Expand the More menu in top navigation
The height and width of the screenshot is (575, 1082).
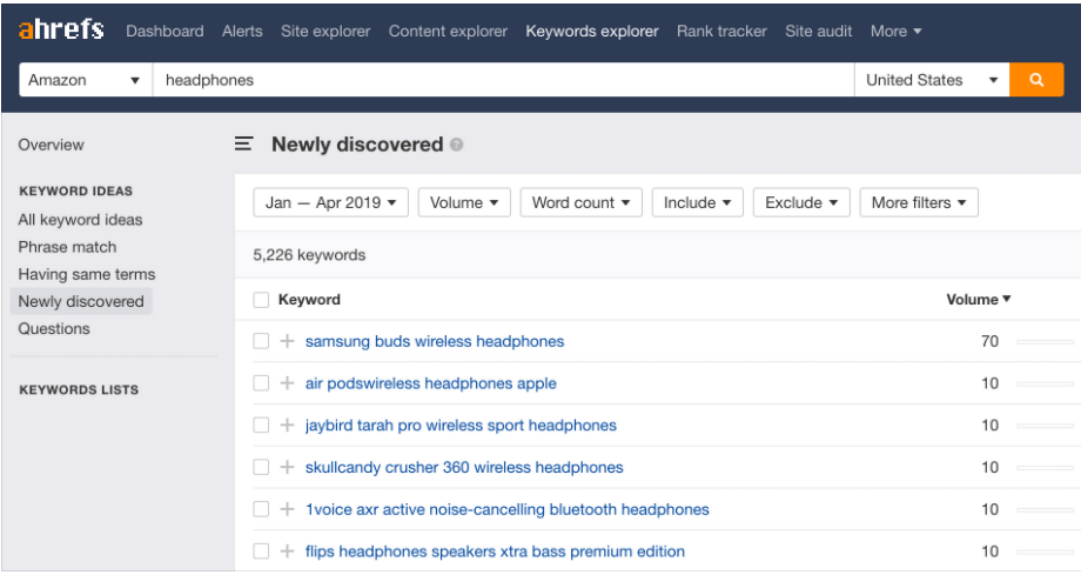(x=896, y=31)
